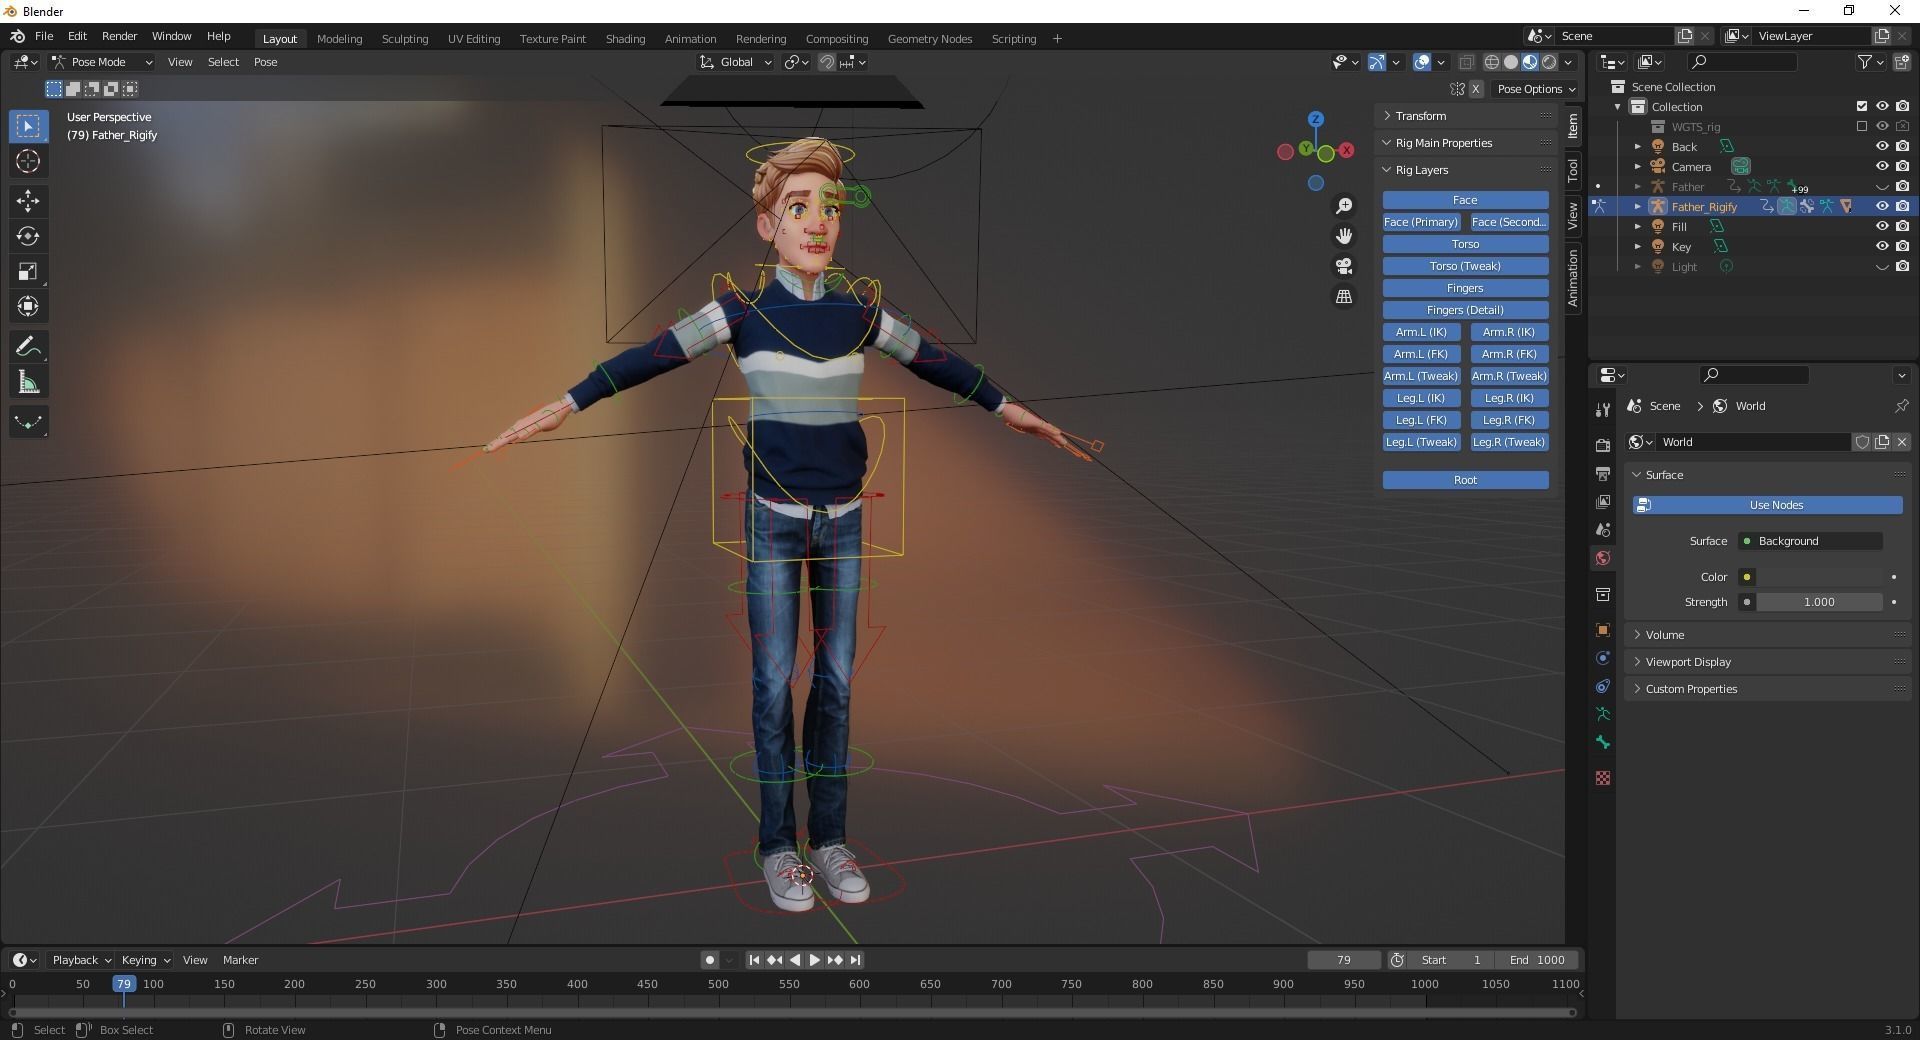Hide the Camera object in viewport

click(1882, 166)
